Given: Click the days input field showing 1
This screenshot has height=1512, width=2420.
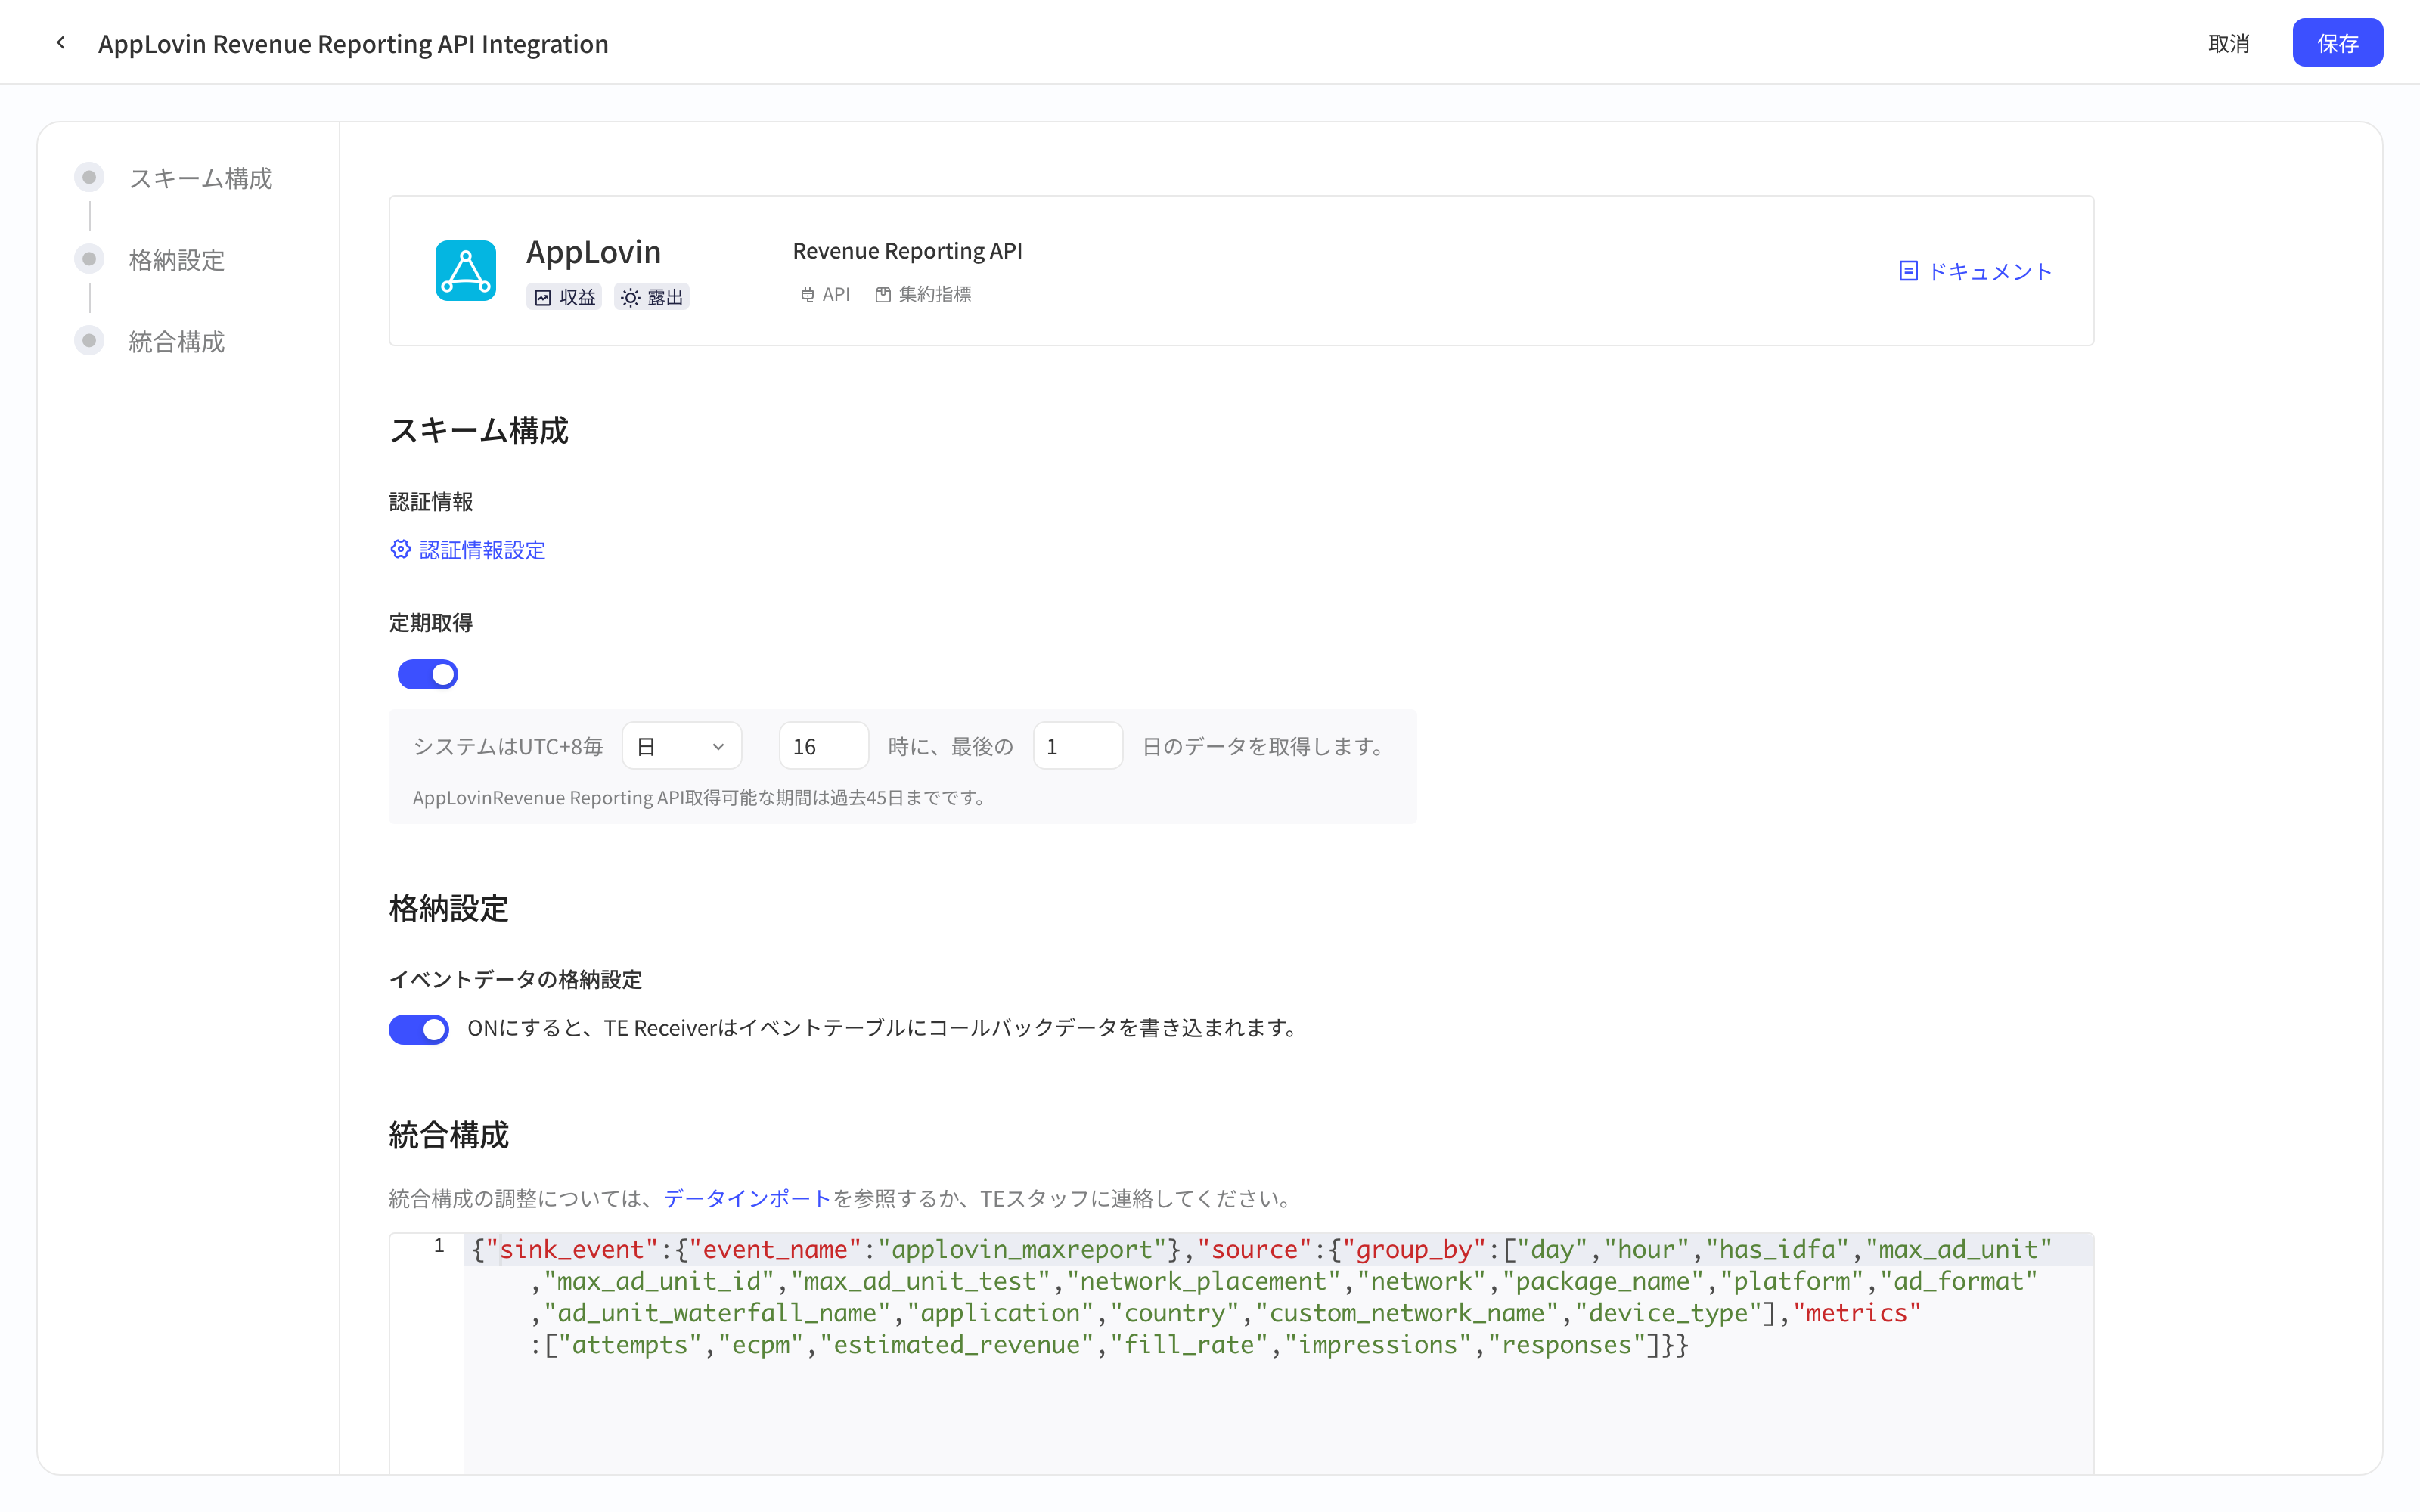Looking at the screenshot, I should (x=1077, y=746).
